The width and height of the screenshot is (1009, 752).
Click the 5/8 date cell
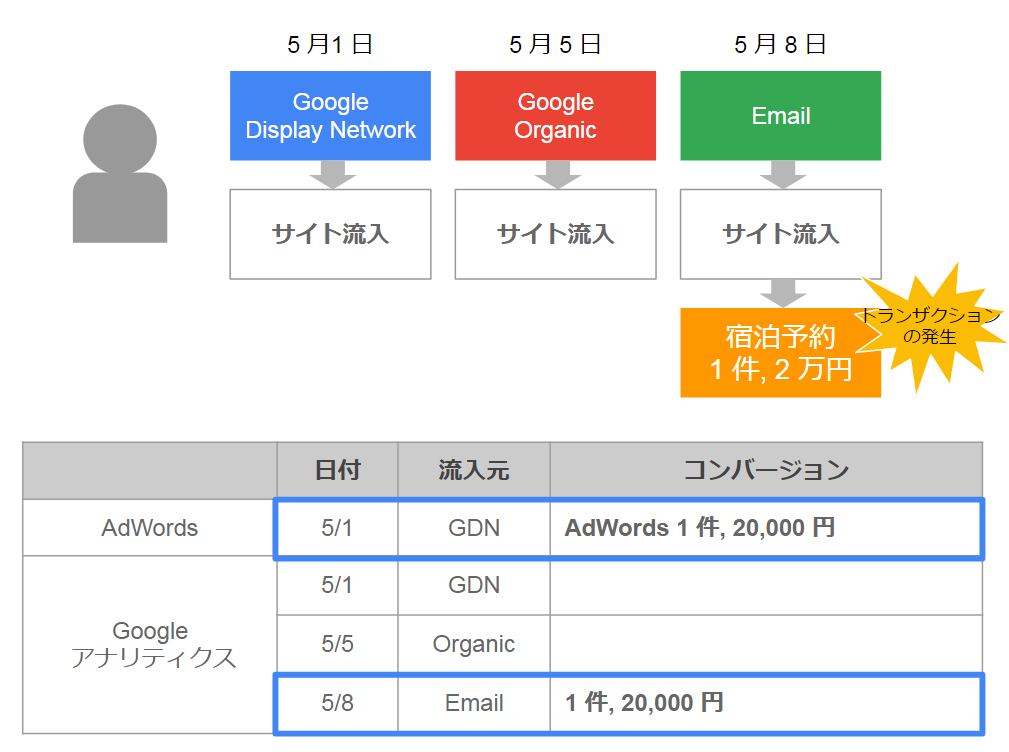click(337, 702)
